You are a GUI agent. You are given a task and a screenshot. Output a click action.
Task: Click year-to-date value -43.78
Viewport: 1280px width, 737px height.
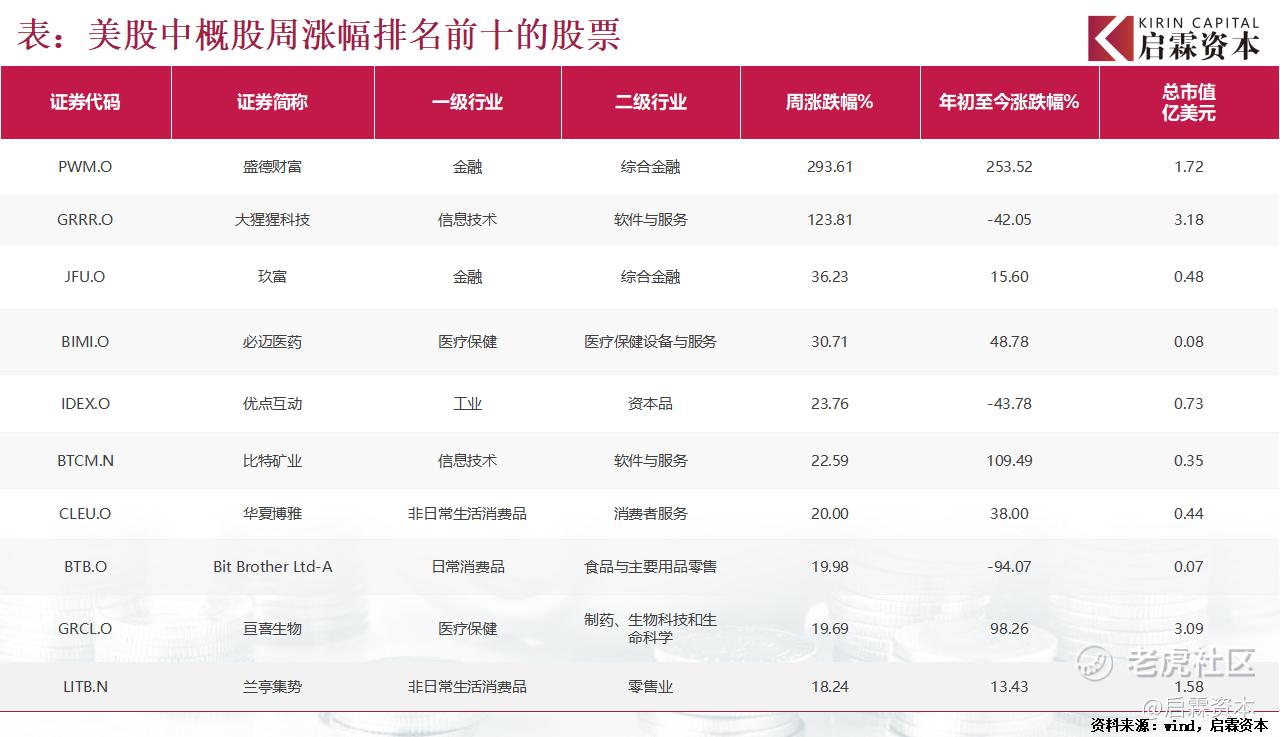point(1009,403)
